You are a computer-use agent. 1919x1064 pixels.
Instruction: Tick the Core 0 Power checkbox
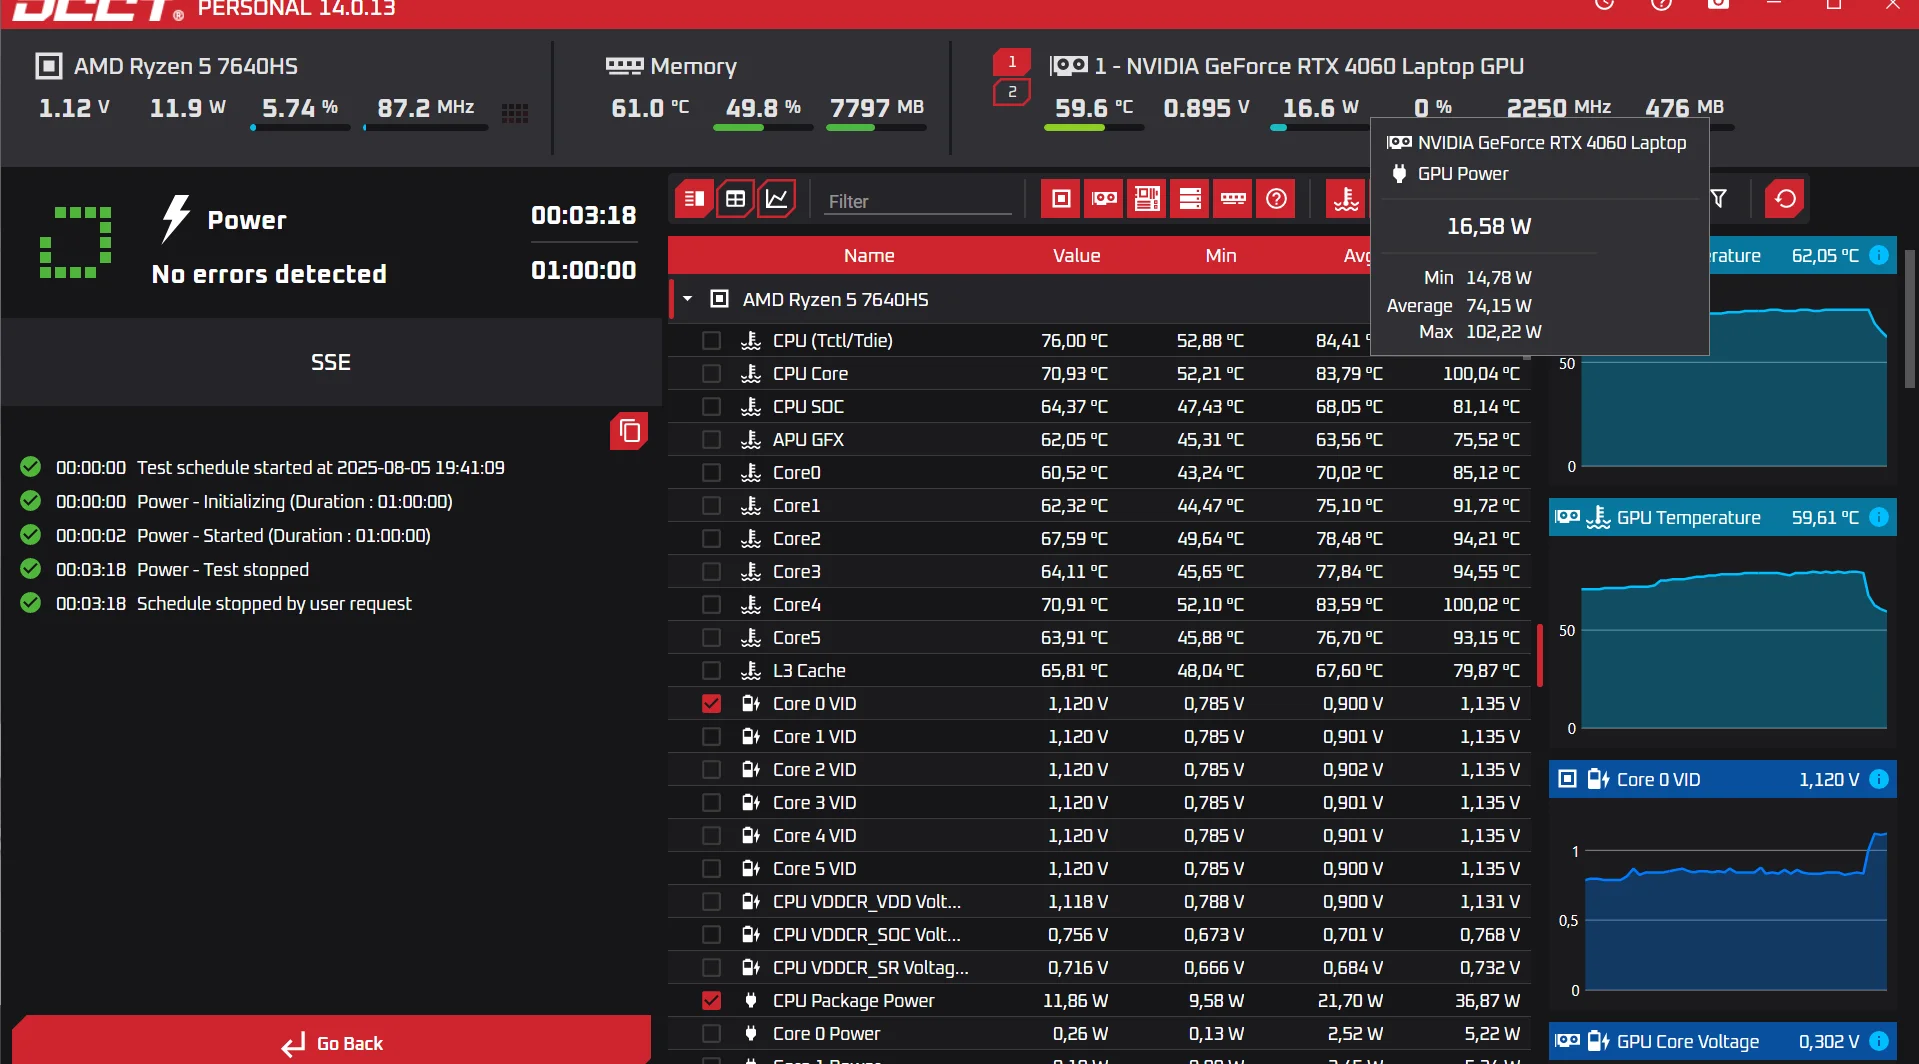pyautogui.click(x=711, y=1033)
